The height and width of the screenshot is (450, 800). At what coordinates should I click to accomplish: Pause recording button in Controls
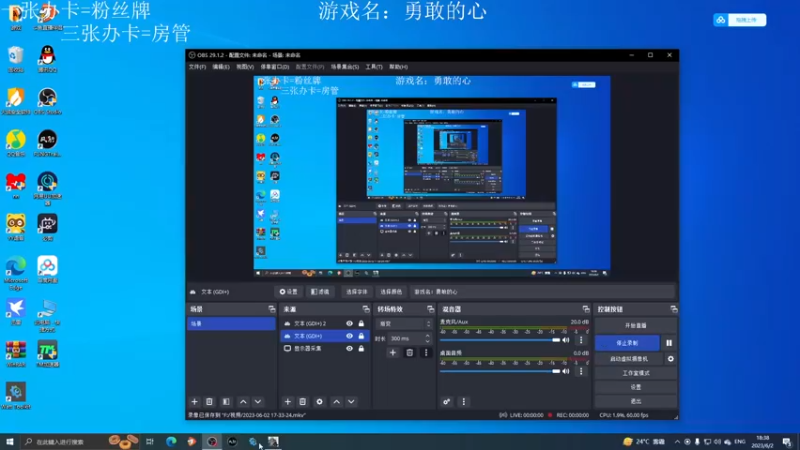tap(669, 343)
